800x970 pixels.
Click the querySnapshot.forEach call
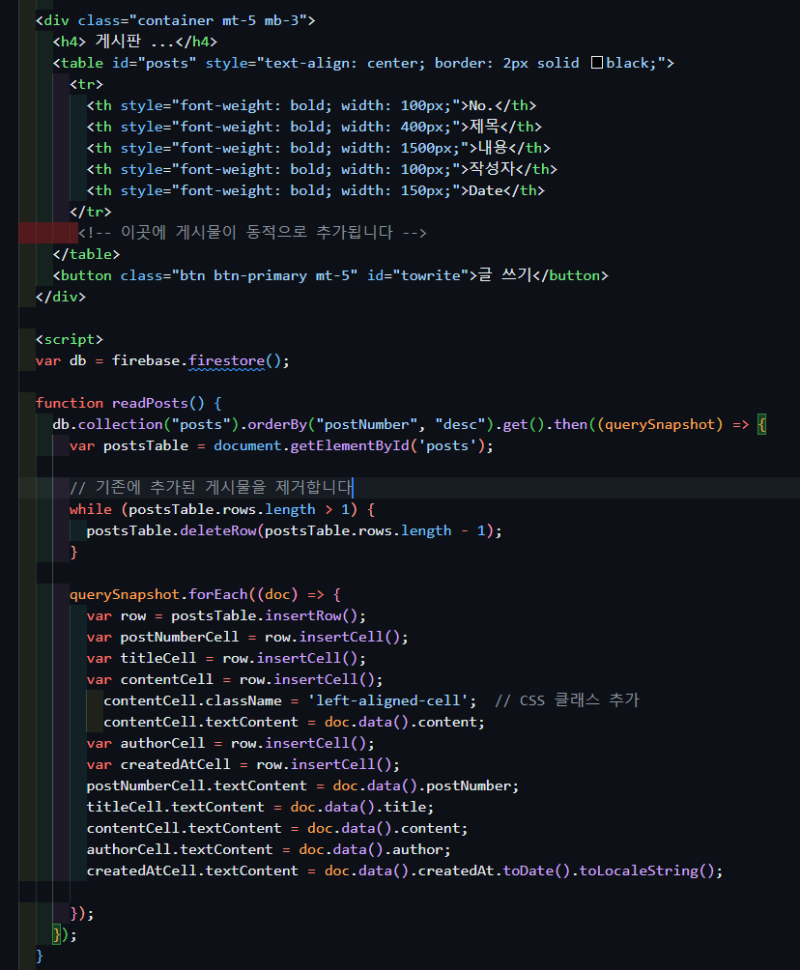pos(158,594)
